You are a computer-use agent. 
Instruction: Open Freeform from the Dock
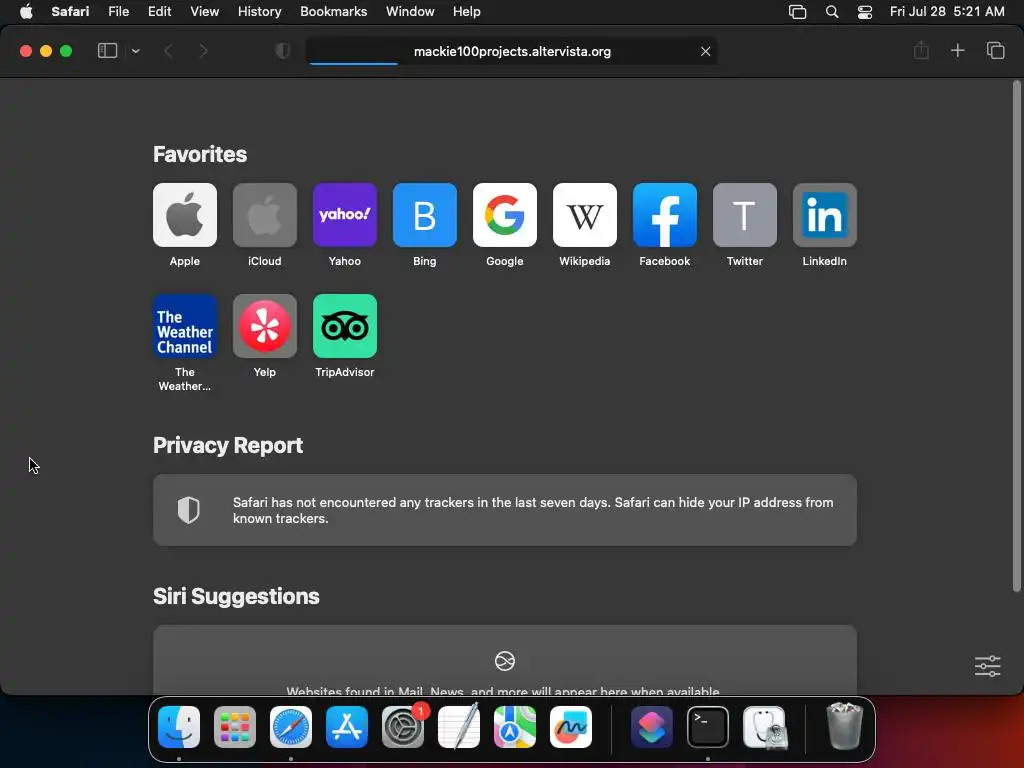click(x=571, y=727)
